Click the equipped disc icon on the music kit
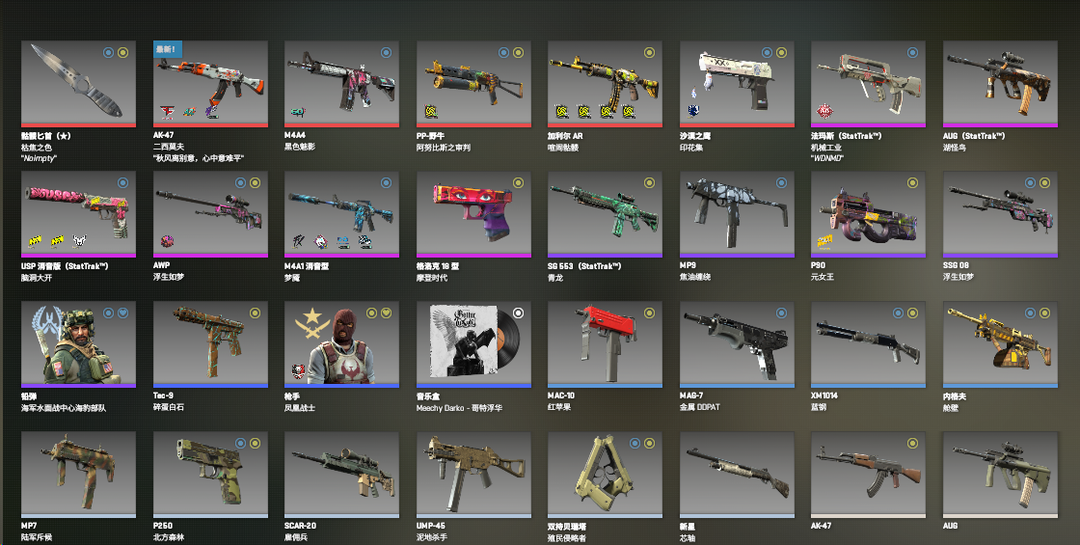Screen dimensions: 1080x545 (518, 313)
